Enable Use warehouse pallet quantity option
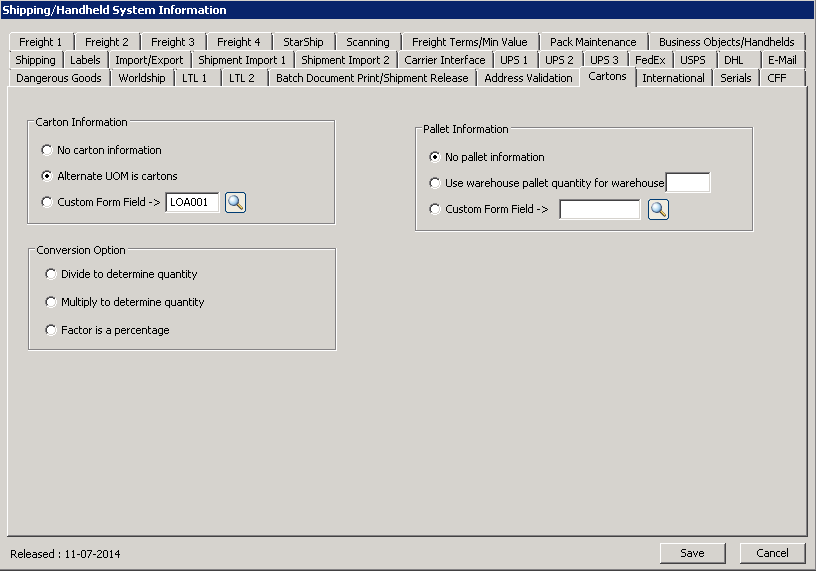The height and width of the screenshot is (571, 816). pos(434,183)
